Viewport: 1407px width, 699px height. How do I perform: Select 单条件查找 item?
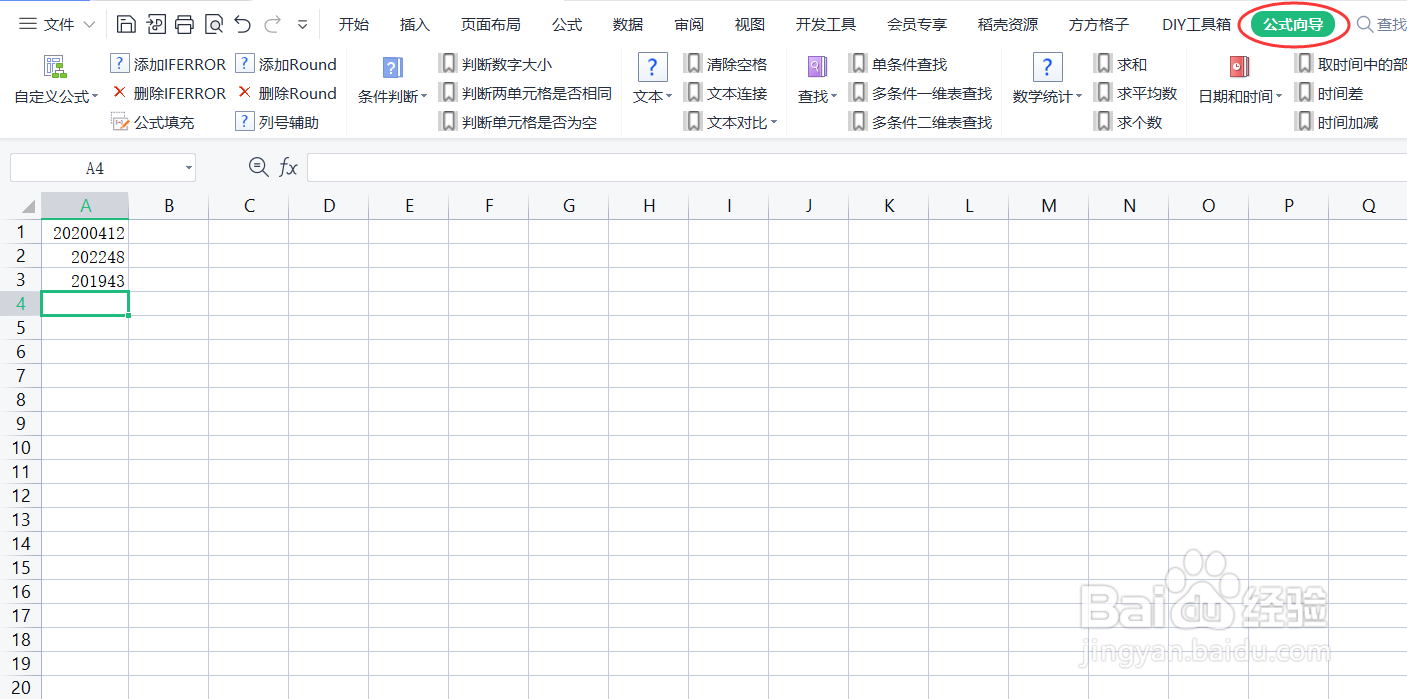click(x=898, y=64)
